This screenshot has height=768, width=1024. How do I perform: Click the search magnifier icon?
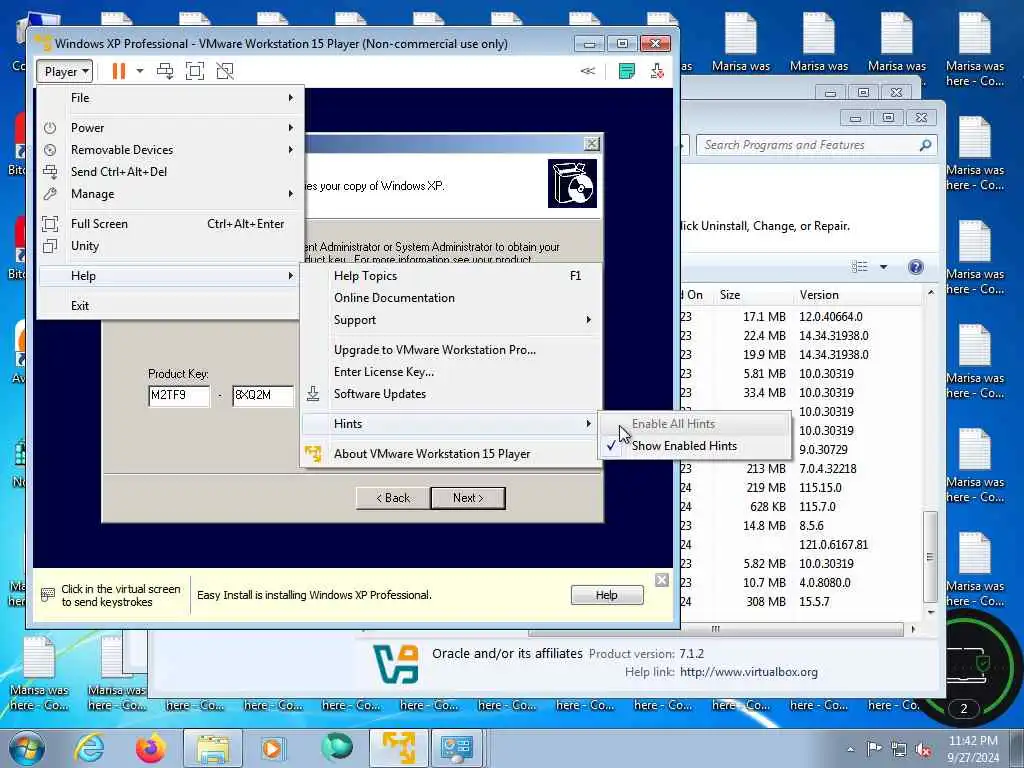point(925,145)
